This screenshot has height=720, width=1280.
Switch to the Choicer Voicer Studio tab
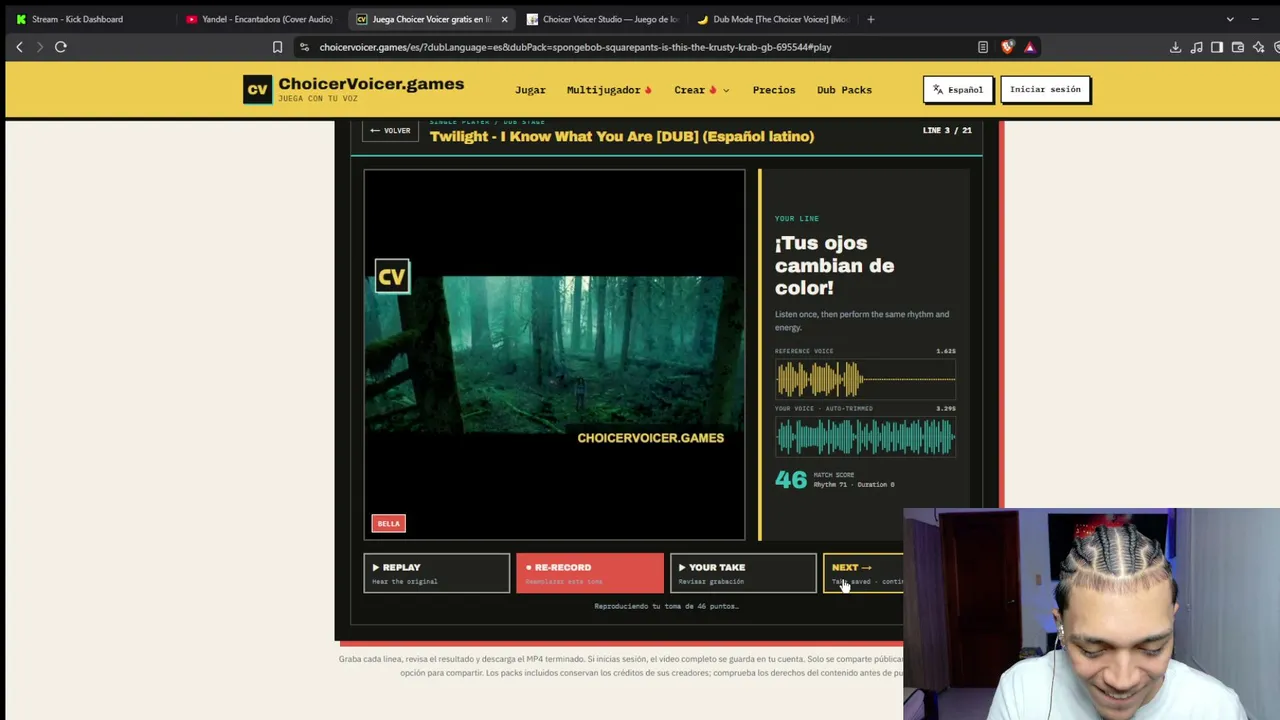tap(602, 19)
